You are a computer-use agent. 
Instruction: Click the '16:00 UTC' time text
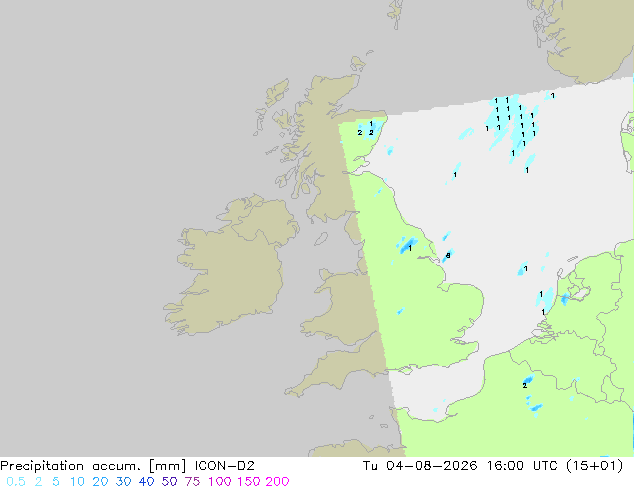pyautogui.click(x=523, y=466)
